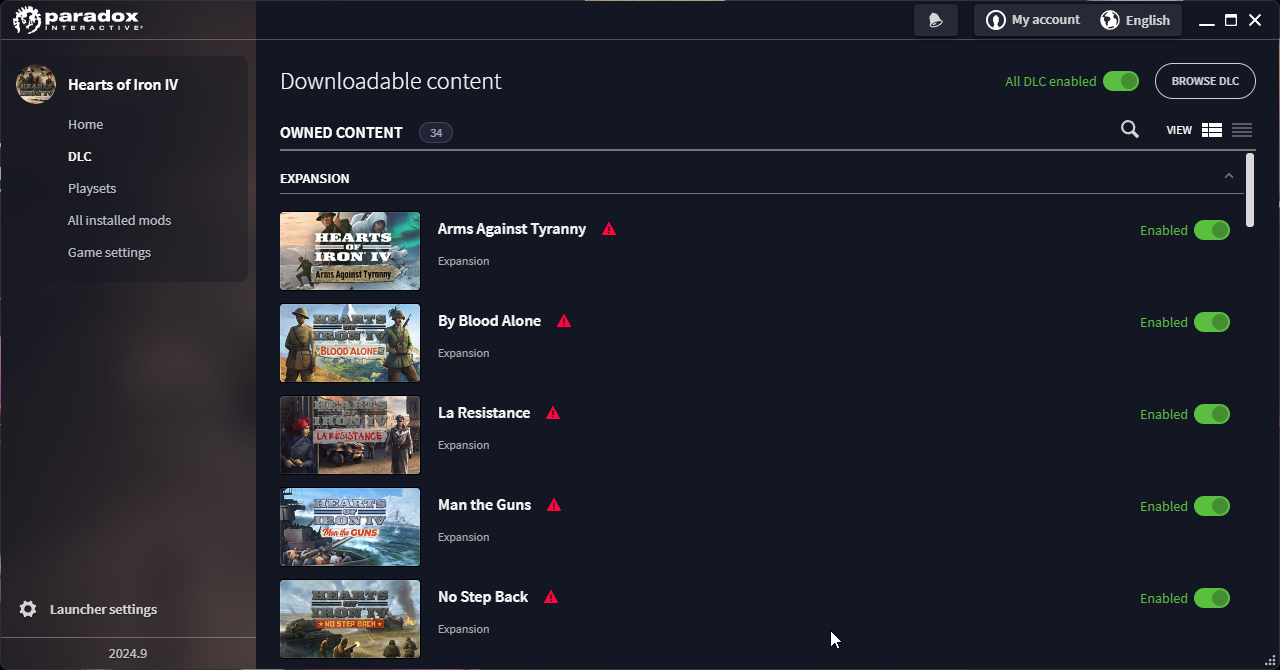Click the Browse DLC button
The width and height of the screenshot is (1280, 670).
point(1204,81)
